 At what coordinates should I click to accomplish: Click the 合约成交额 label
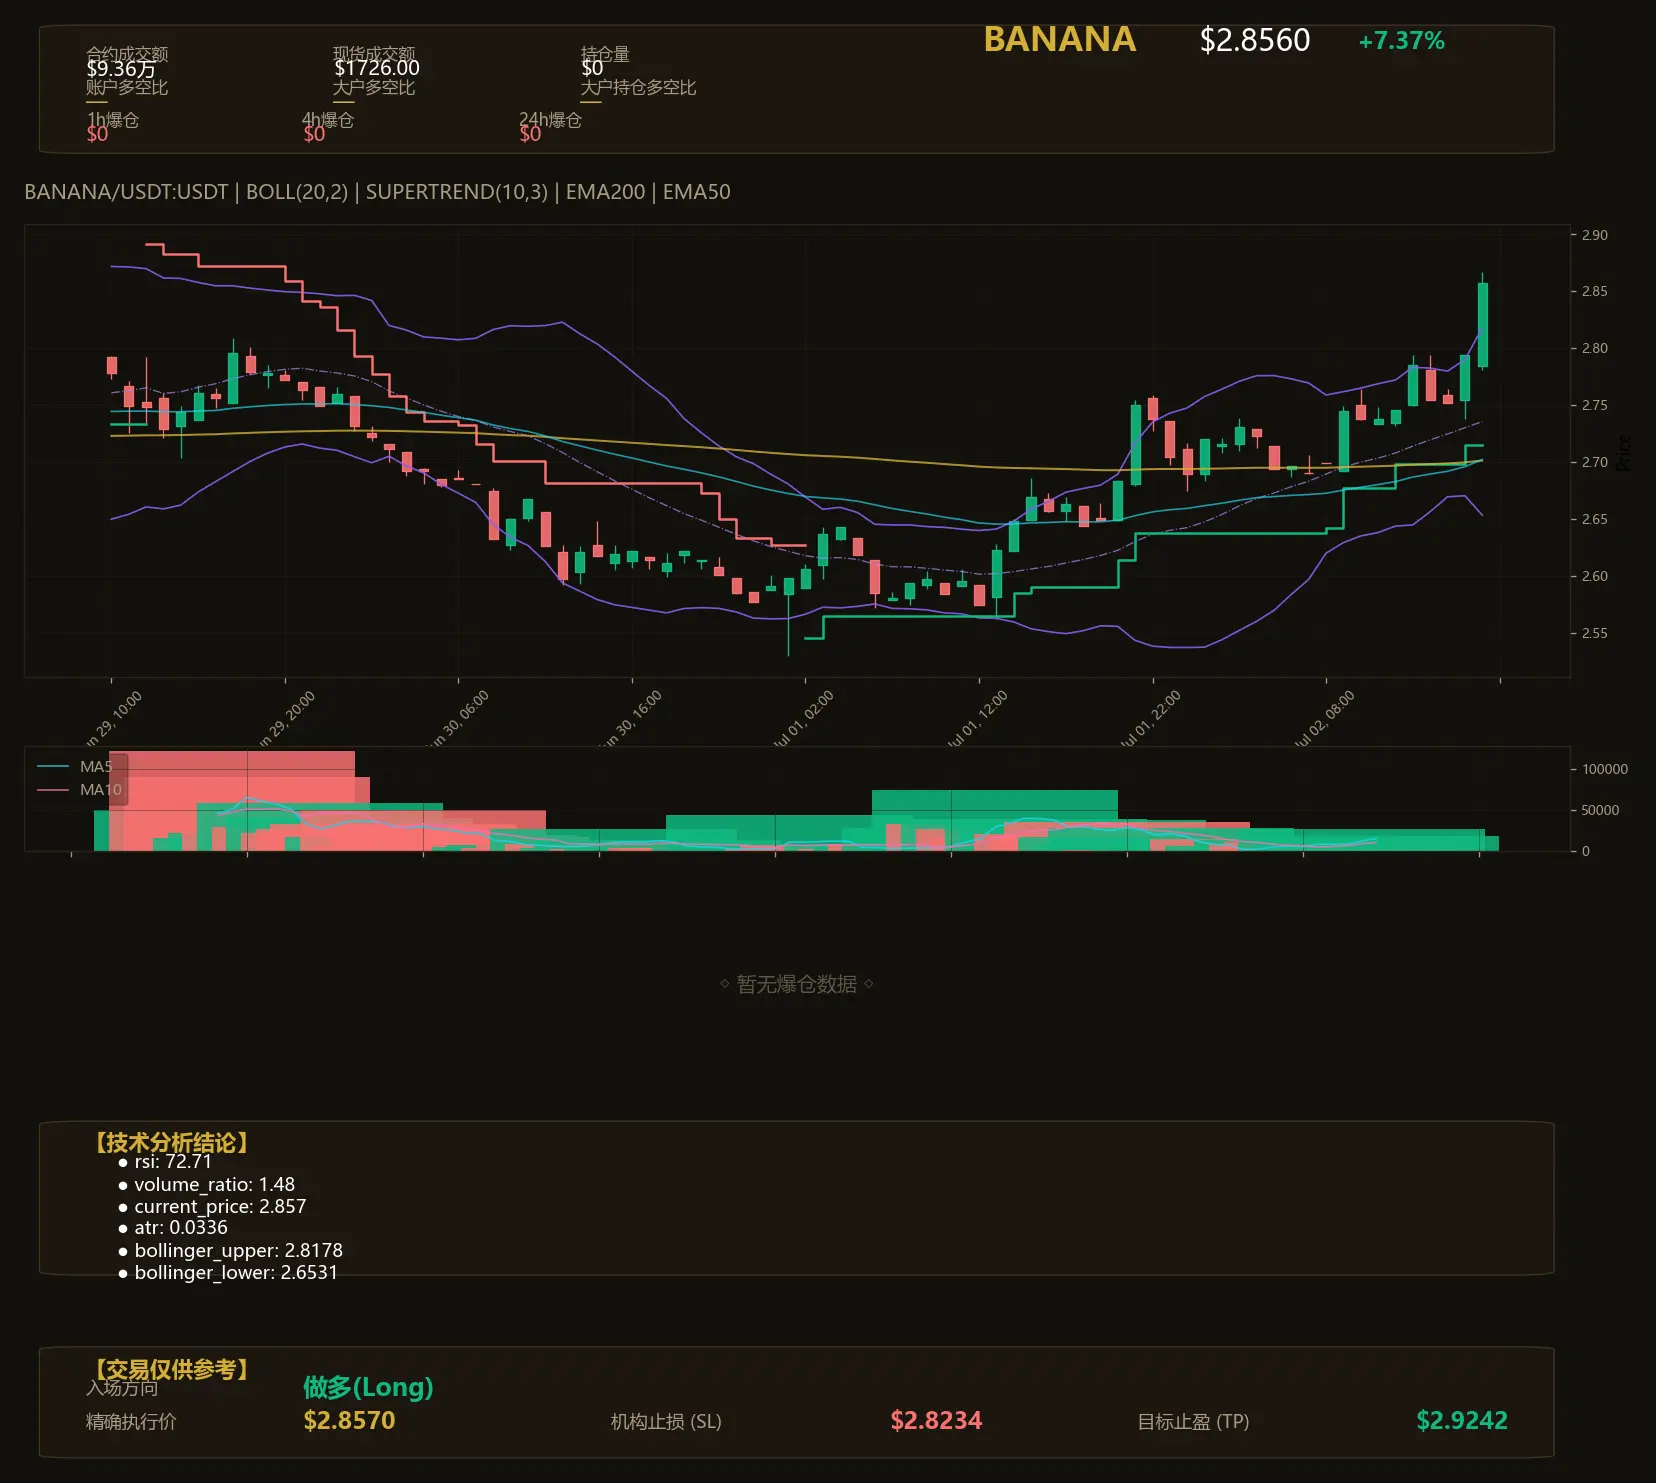[x=127, y=54]
